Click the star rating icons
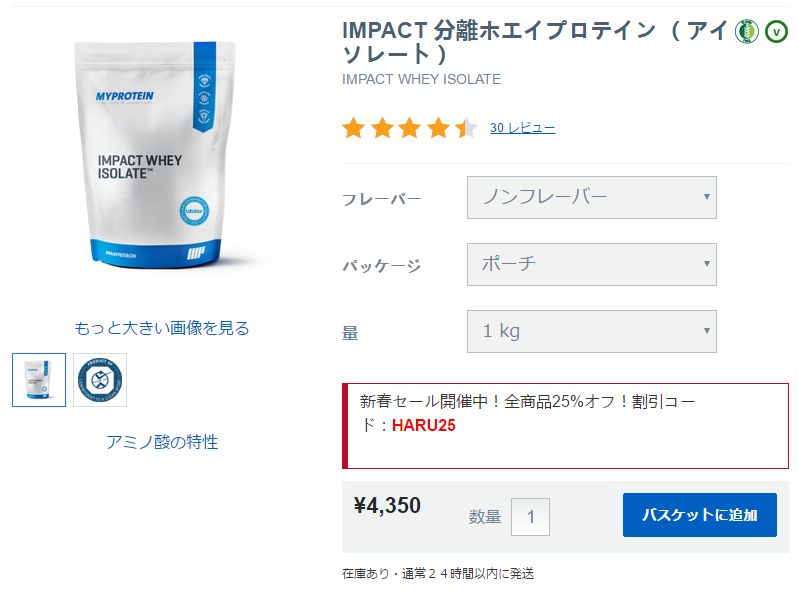 pyautogui.click(x=410, y=128)
